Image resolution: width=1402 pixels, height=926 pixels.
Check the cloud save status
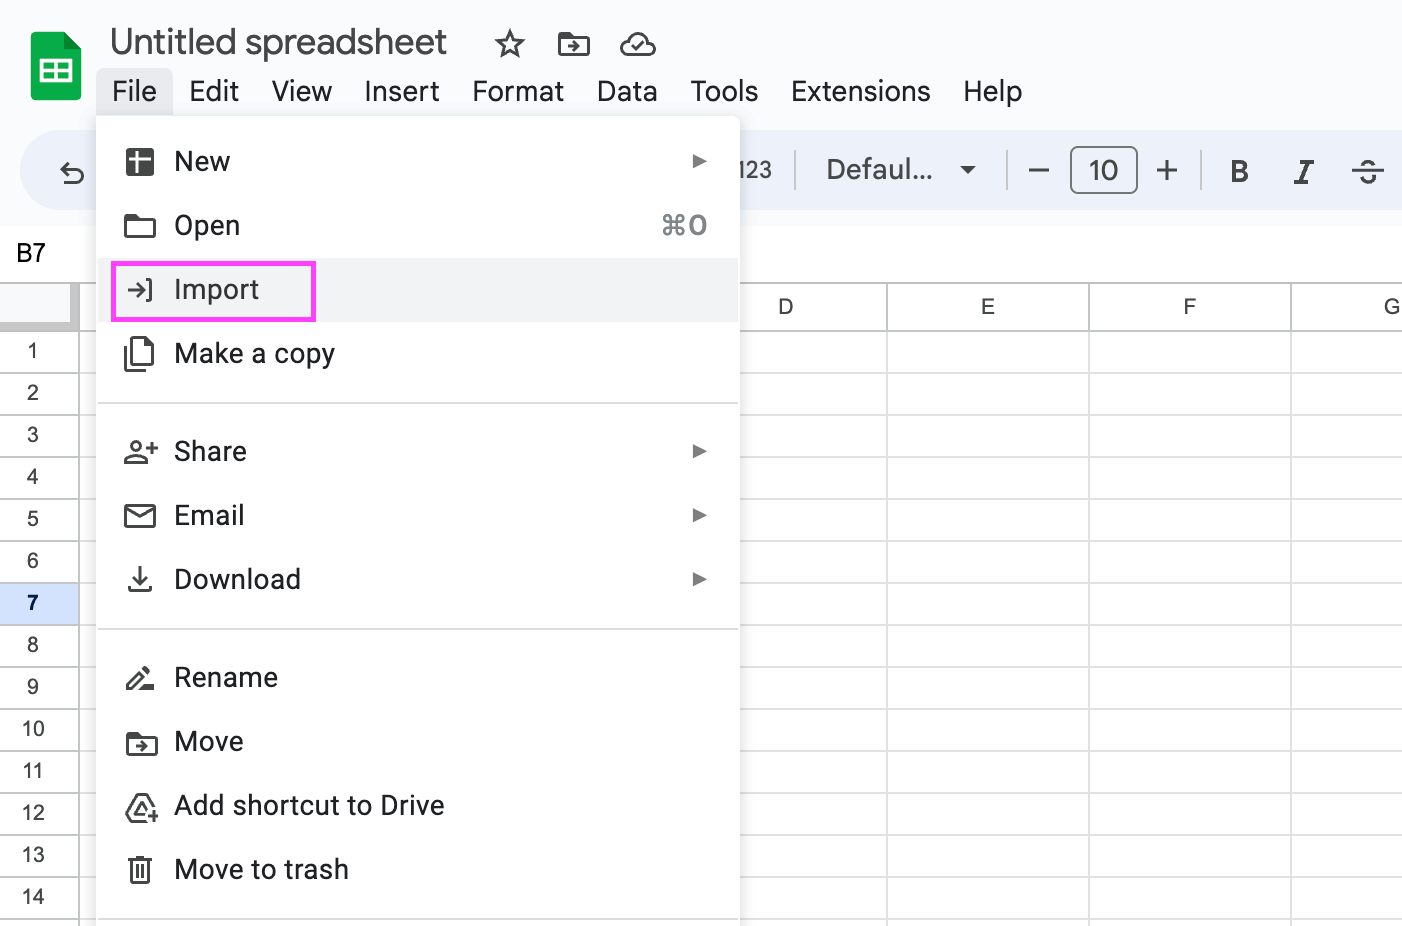[x=637, y=44]
